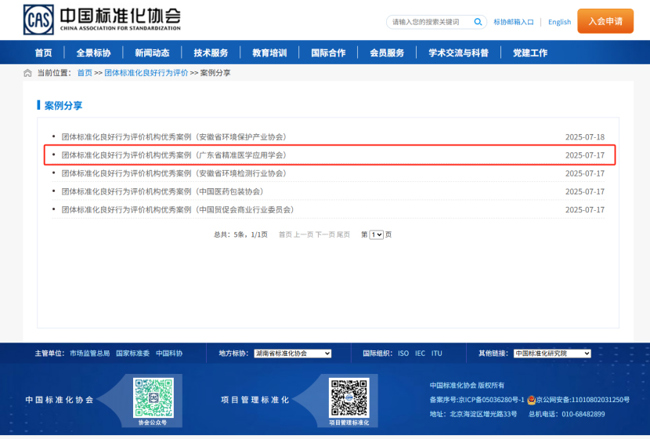Select the 技术服务 nav item
This screenshot has height=439, width=650.
pyautogui.click(x=211, y=53)
